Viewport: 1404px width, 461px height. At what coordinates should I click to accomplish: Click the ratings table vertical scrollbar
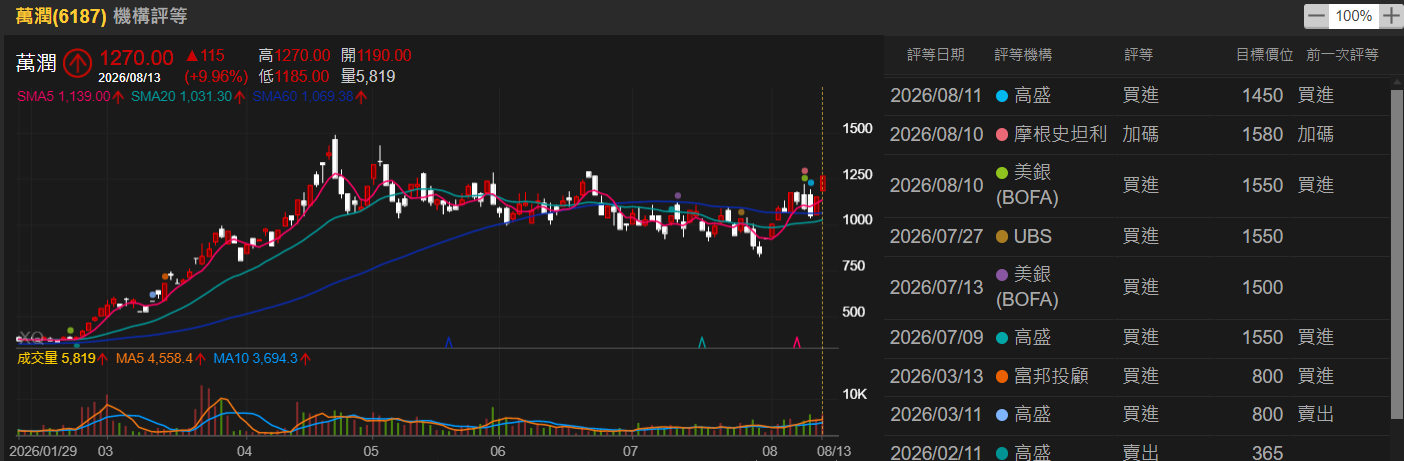pos(1396,253)
